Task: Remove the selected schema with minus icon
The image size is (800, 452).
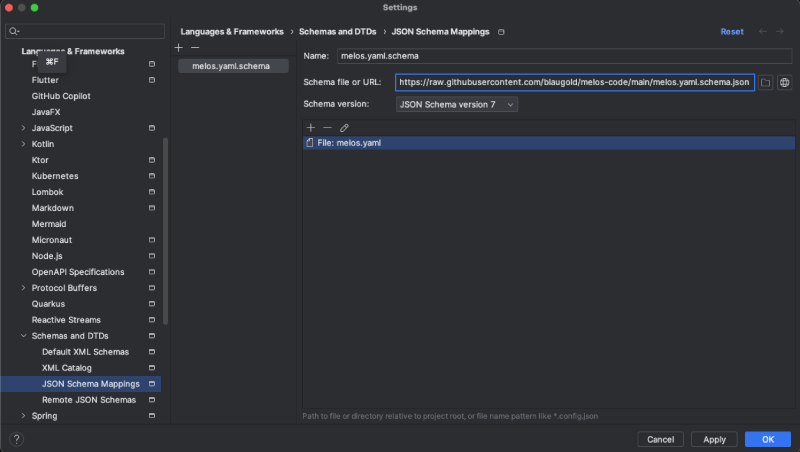Action: 195,47
